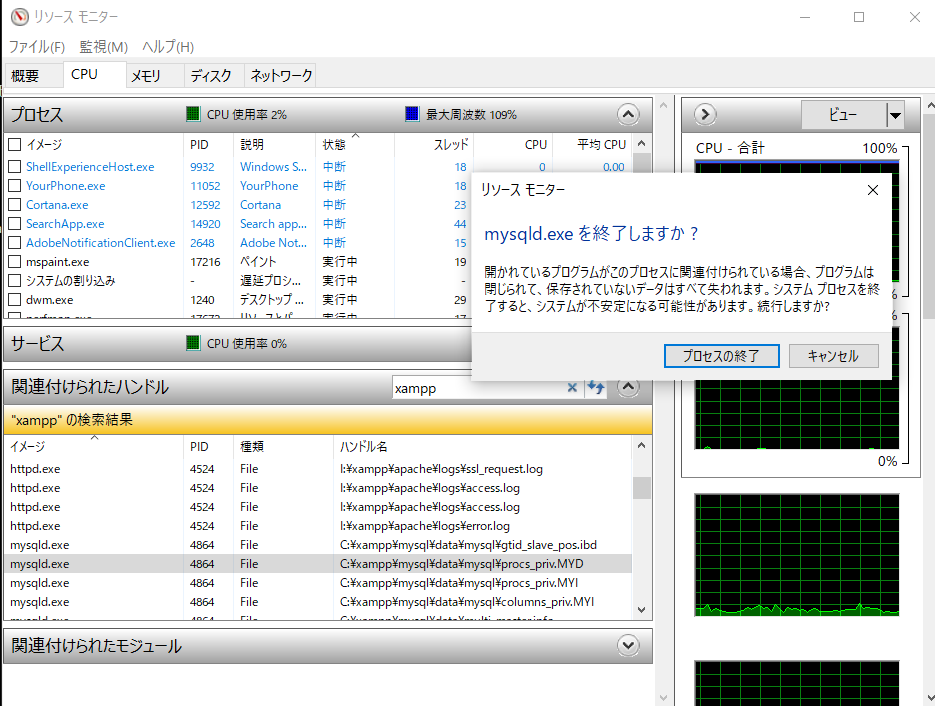Confirm with the End Process (プロセスの終了) button
The height and width of the screenshot is (706, 935).
(x=720, y=356)
